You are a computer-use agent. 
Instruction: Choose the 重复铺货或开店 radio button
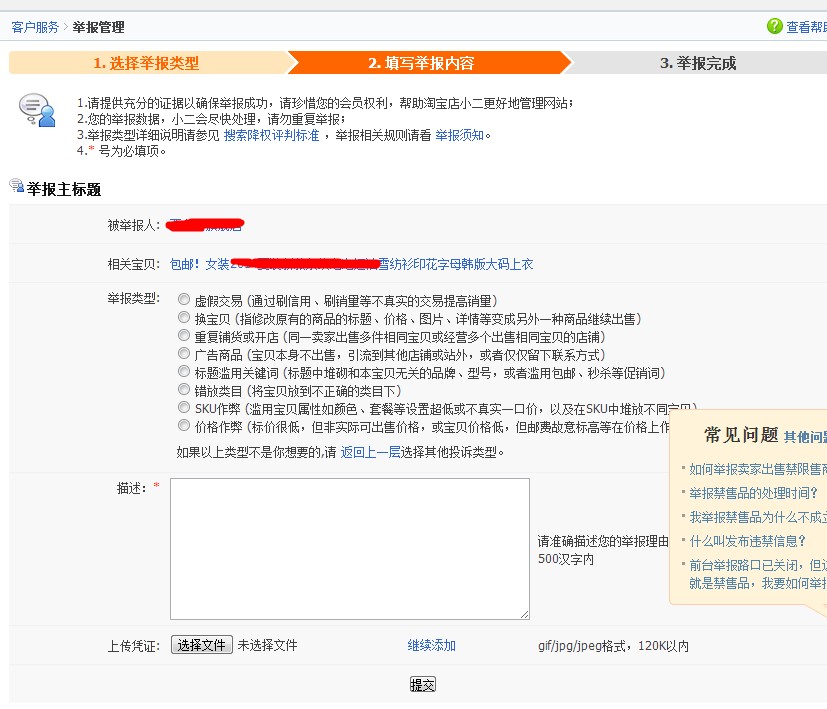click(184, 336)
